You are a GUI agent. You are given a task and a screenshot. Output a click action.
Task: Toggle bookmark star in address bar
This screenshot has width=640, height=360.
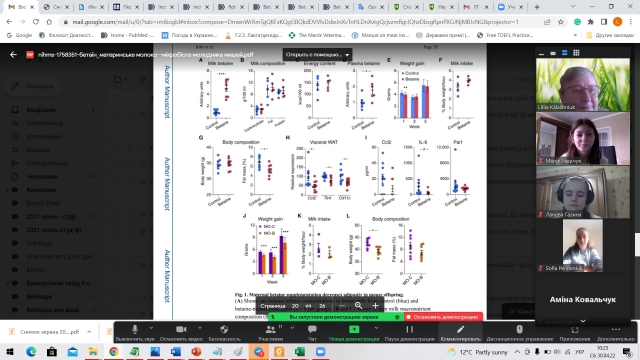[x=560, y=22]
